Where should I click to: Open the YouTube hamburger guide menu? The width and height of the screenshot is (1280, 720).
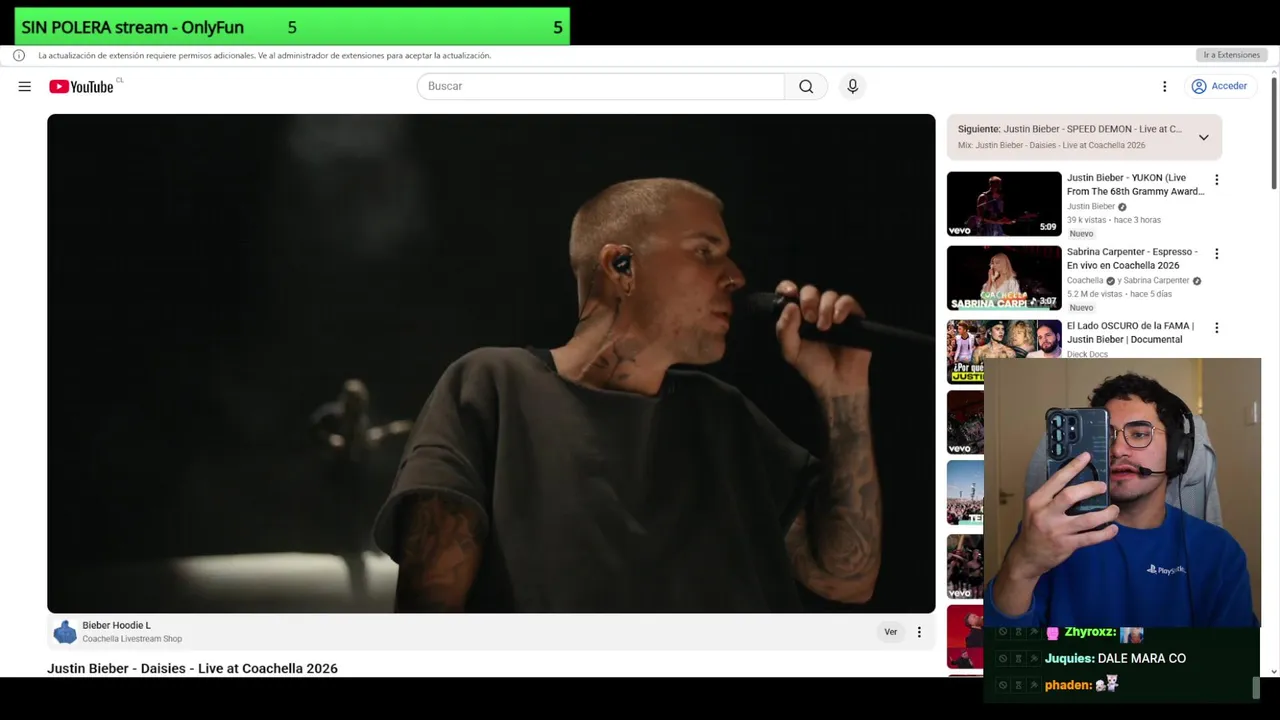24,87
